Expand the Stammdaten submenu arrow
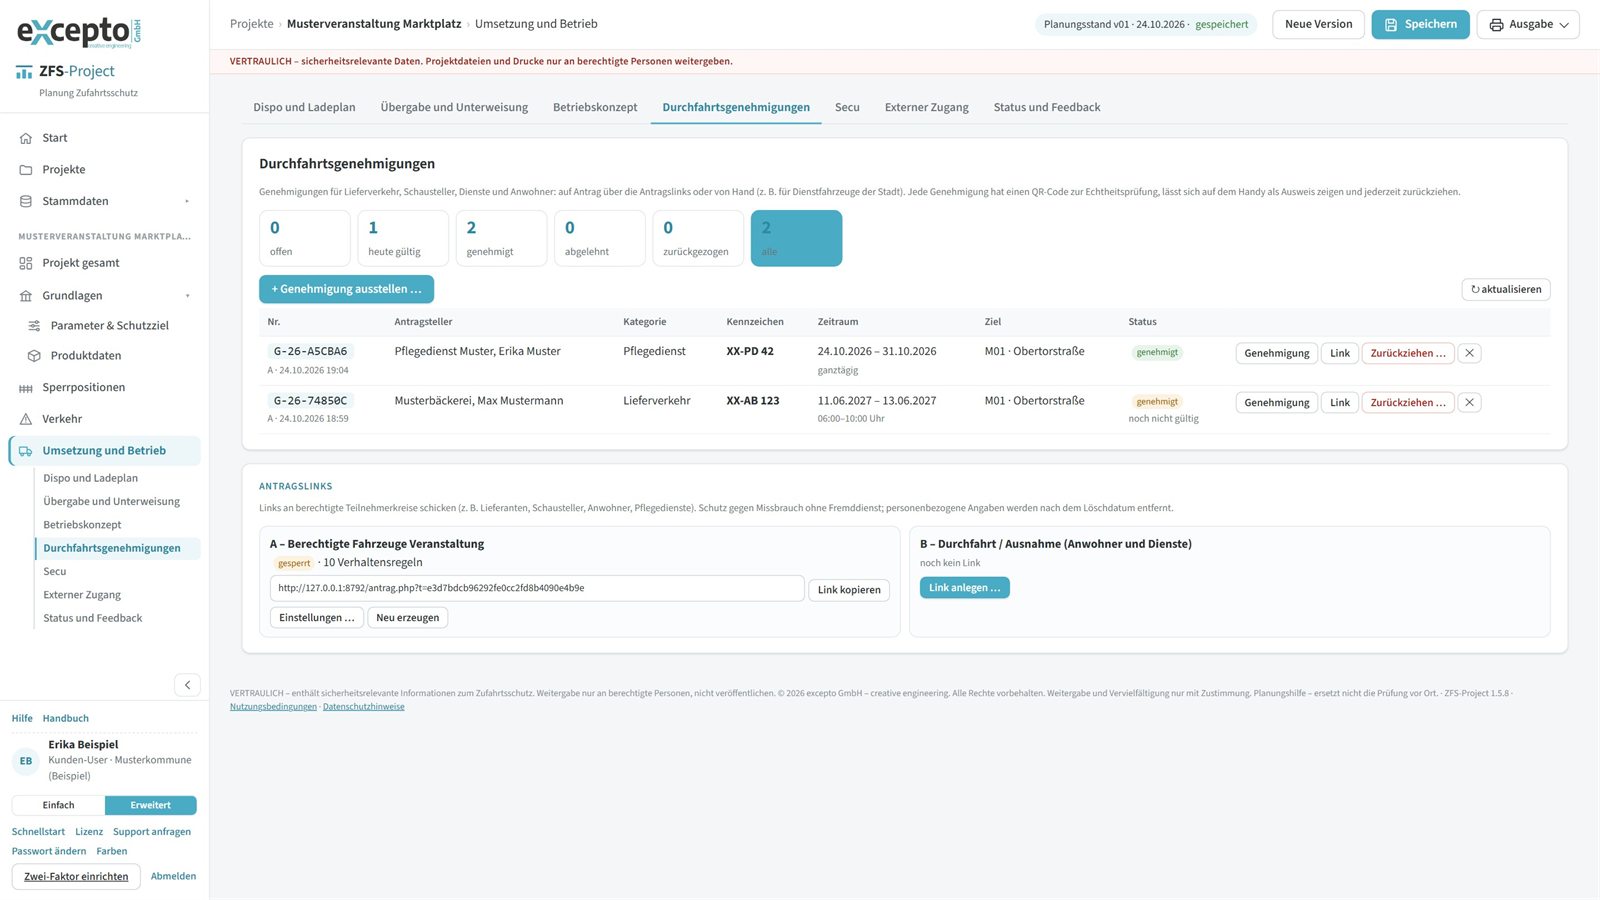This screenshot has height=900, width=1600. click(187, 201)
